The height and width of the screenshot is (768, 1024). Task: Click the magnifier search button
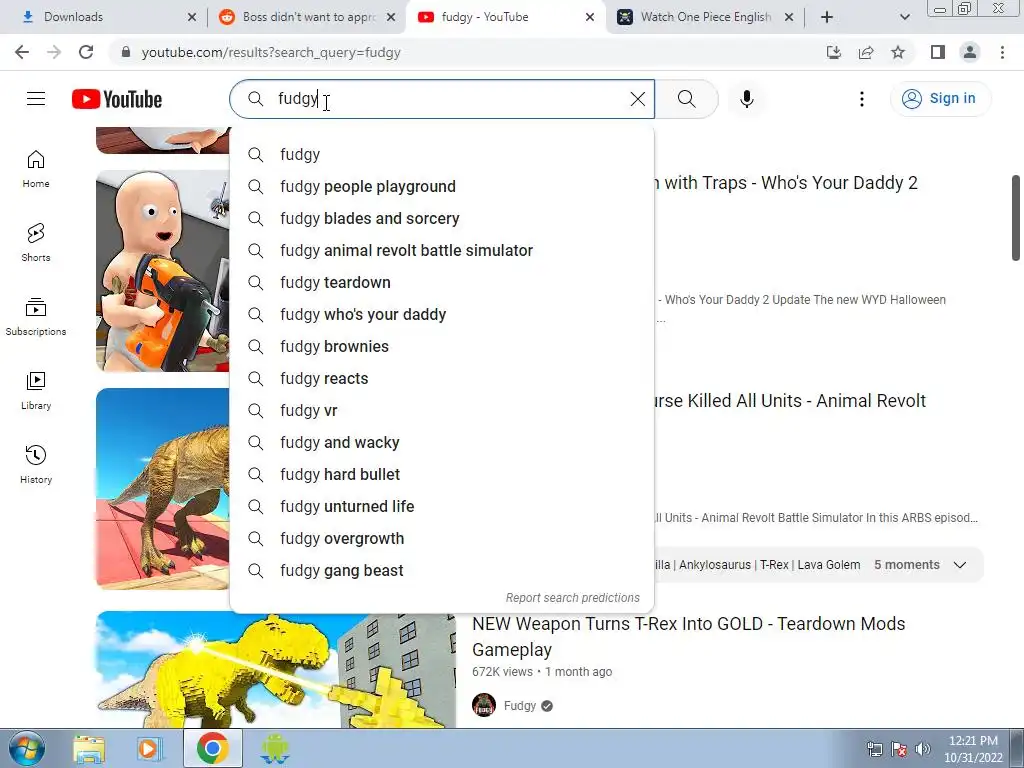[x=686, y=99]
